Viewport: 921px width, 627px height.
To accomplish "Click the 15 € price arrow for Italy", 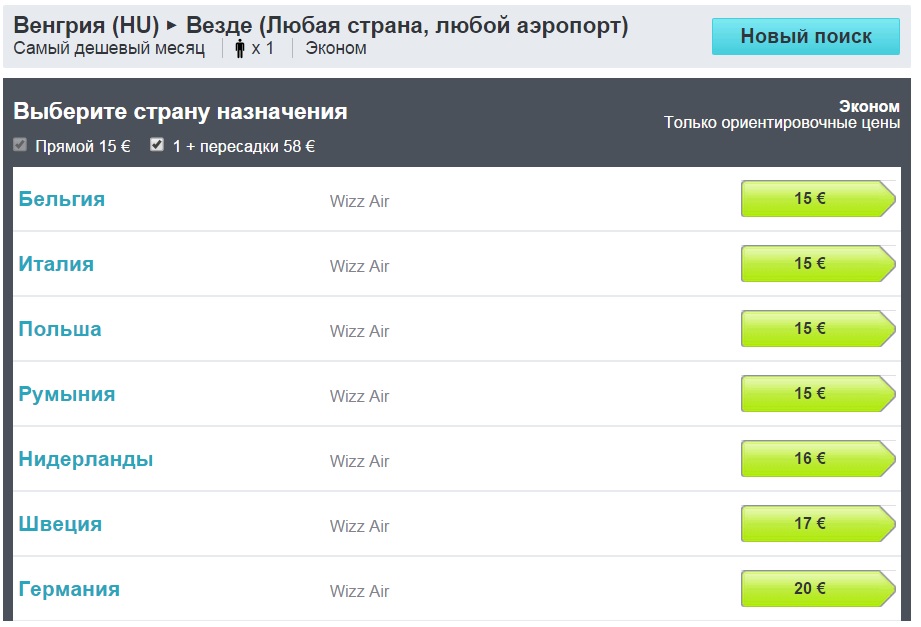I will pyautogui.click(x=816, y=264).
